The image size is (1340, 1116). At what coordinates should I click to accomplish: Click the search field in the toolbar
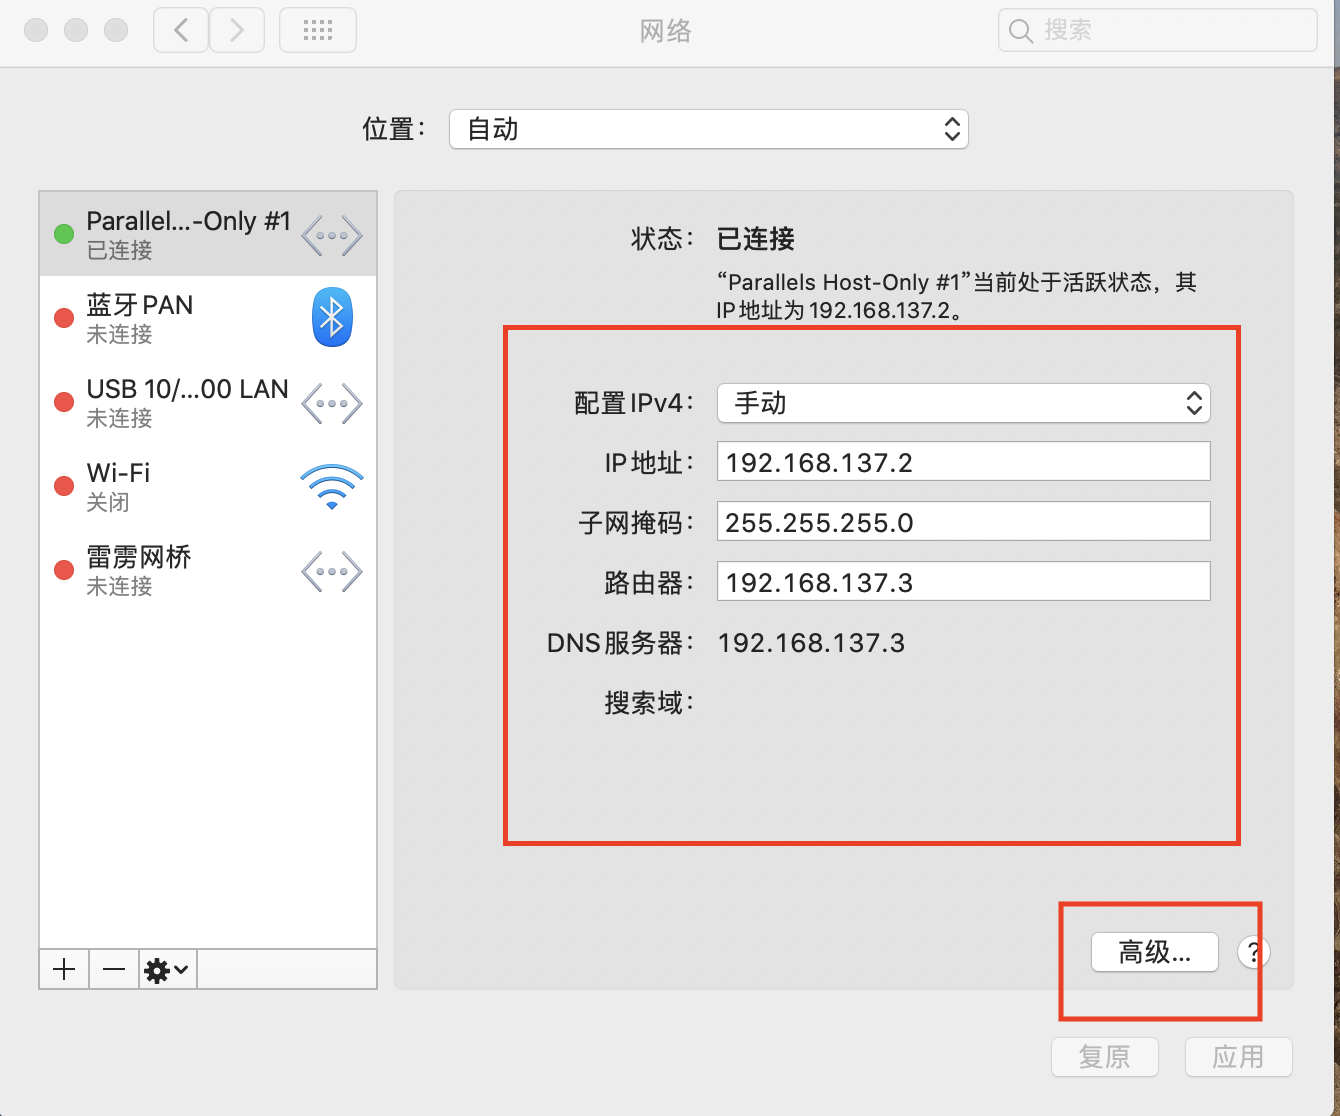coord(1157,30)
